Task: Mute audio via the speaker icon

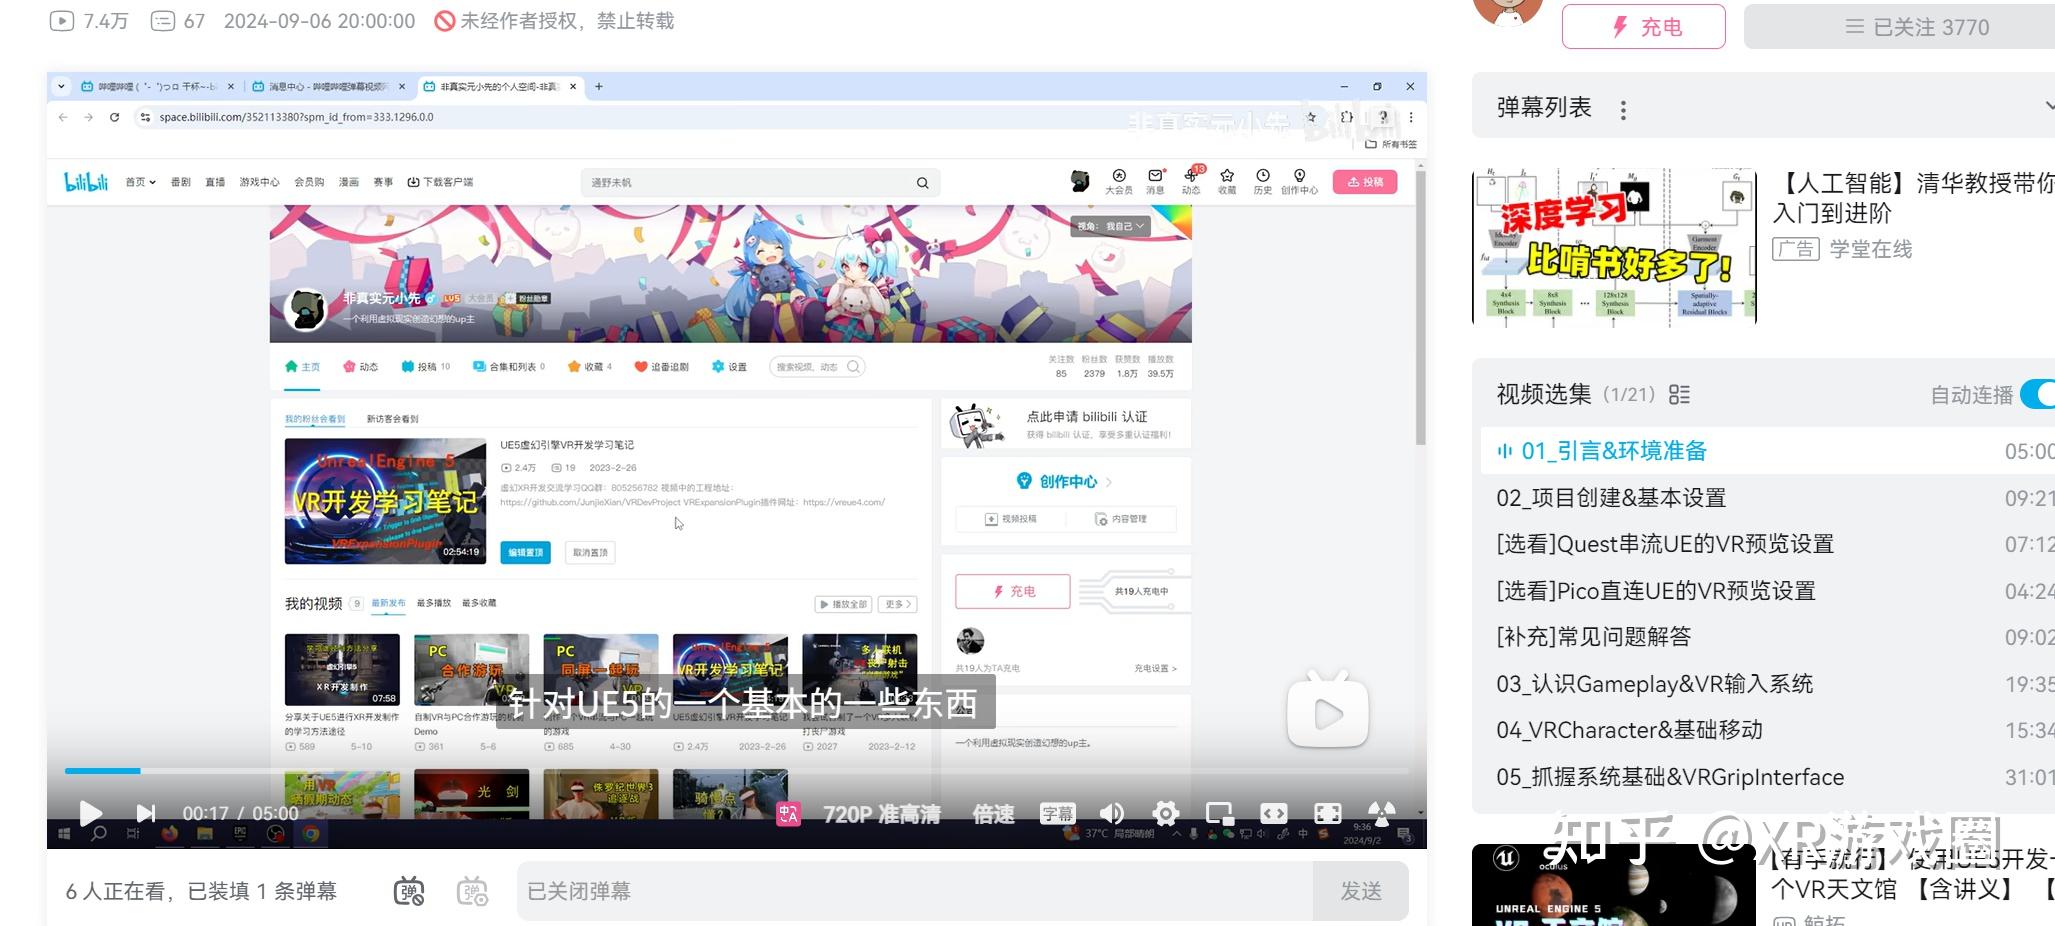Action: pos(1113,813)
